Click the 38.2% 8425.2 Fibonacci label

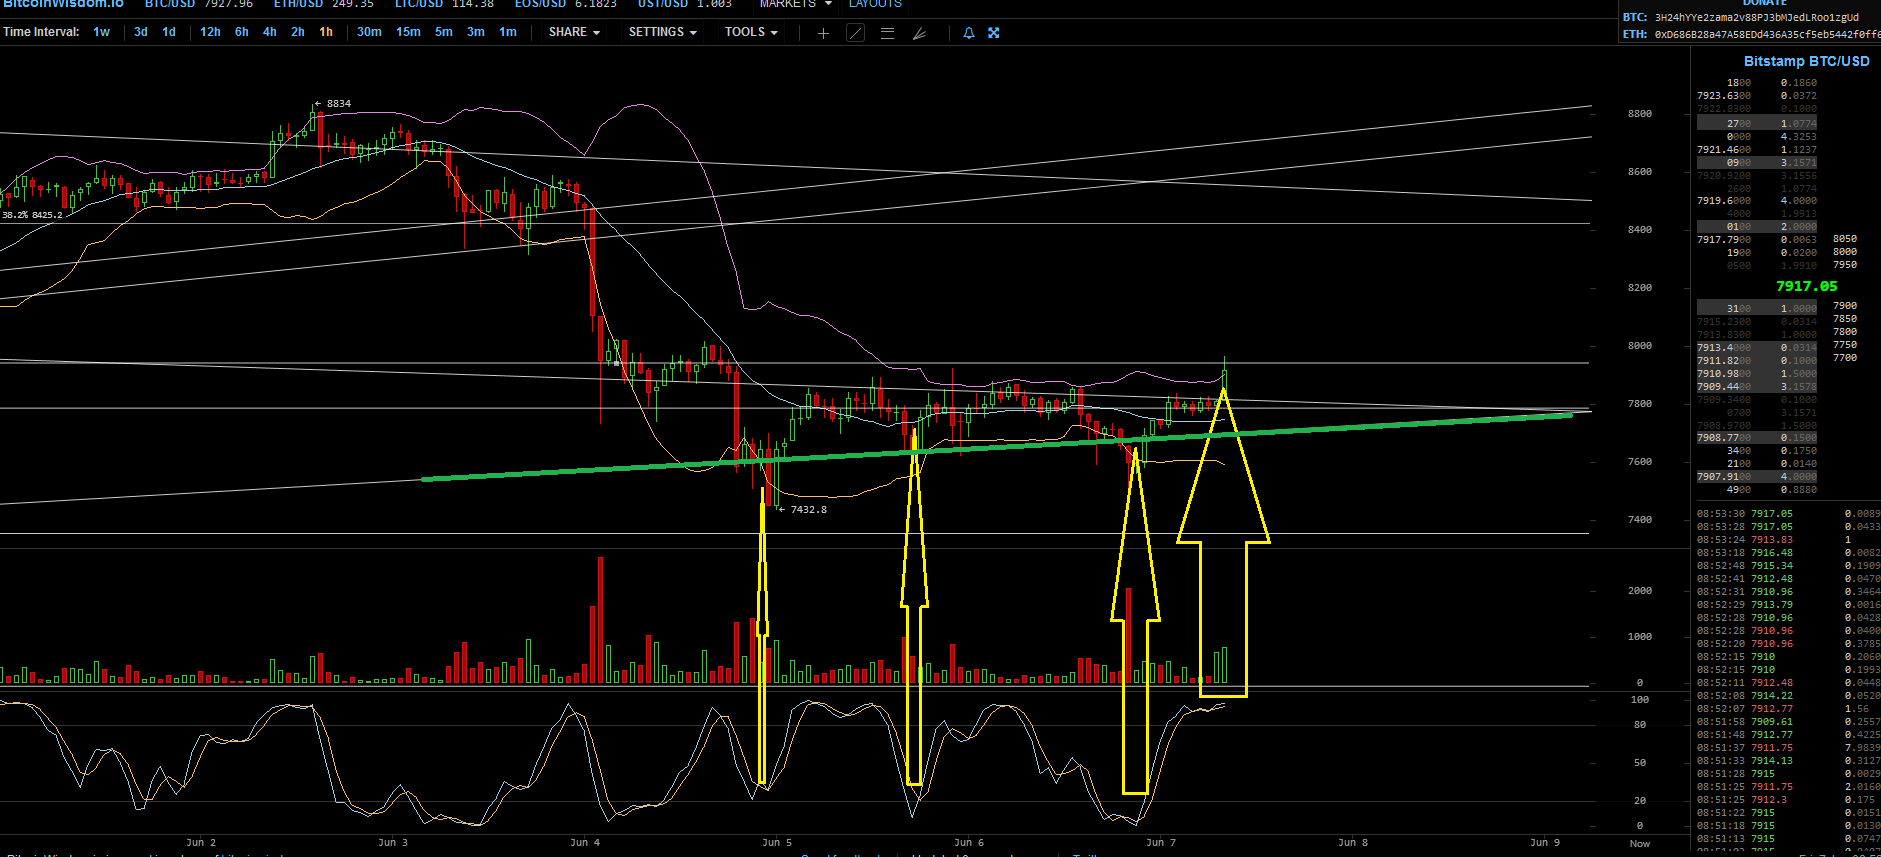32,214
